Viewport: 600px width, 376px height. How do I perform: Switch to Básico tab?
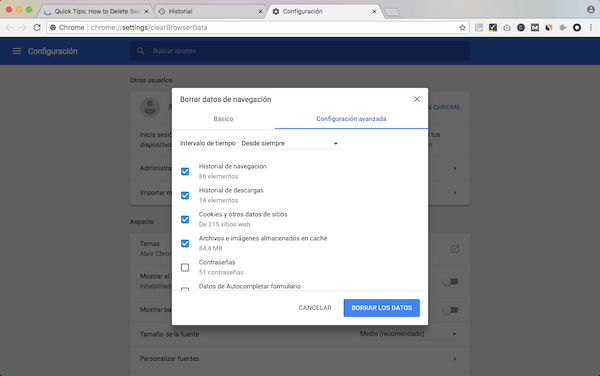(x=223, y=119)
